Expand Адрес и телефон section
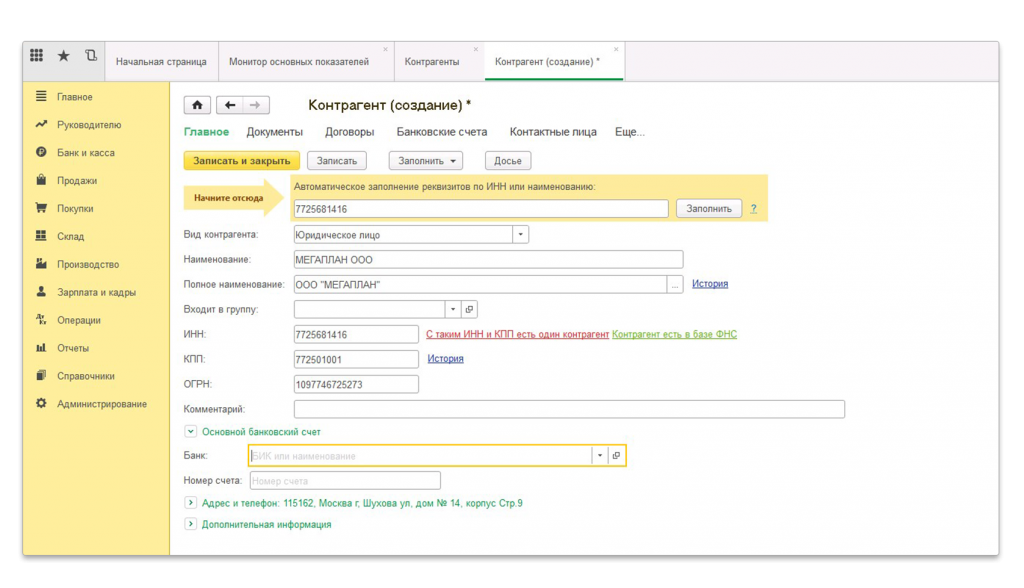The width and height of the screenshot is (1024, 588). point(190,502)
